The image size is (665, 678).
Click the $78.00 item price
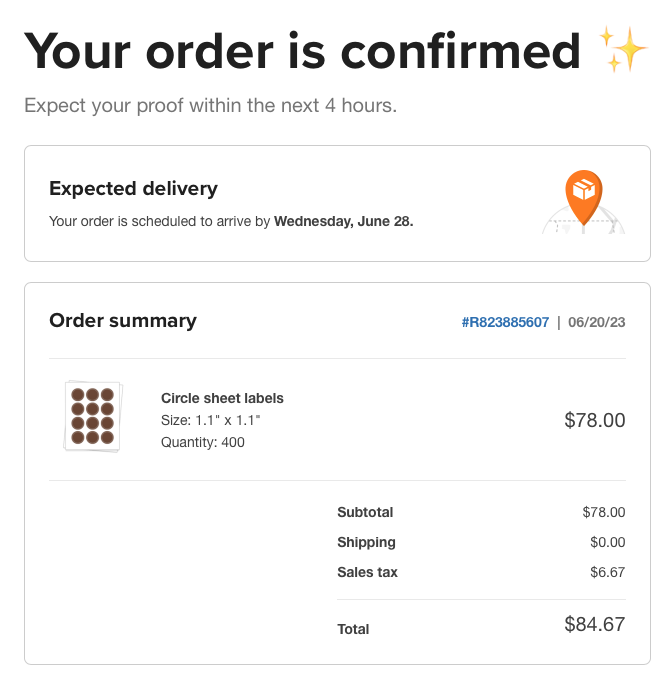[x=594, y=420]
